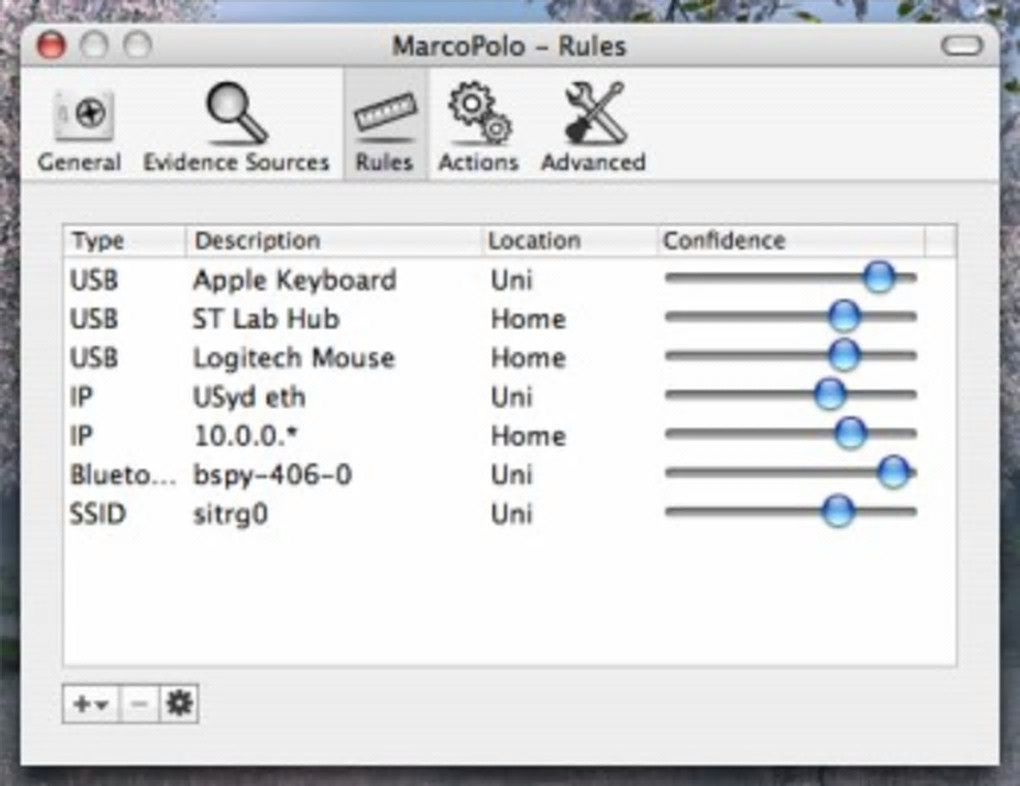Select the Rules ruler toolbar icon

(x=384, y=129)
